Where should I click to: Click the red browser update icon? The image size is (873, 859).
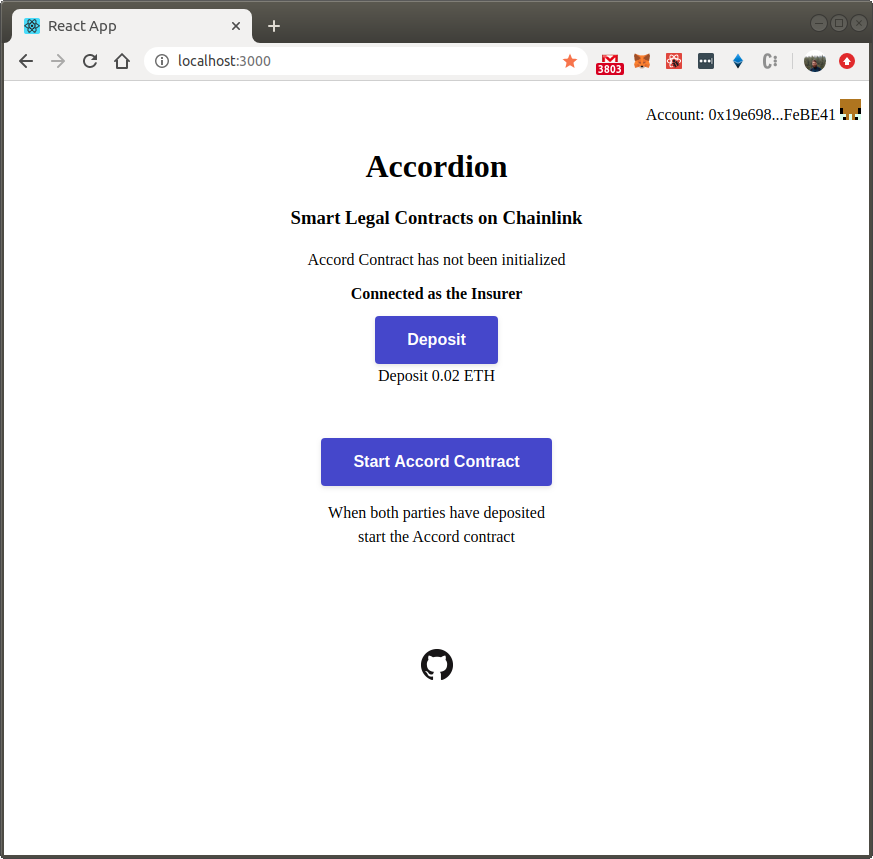[x=847, y=61]
